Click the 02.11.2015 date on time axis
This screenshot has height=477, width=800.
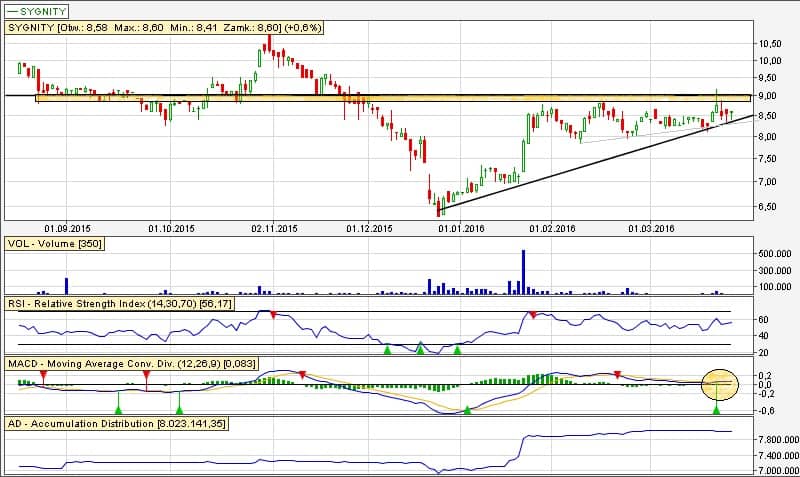click(274, 228)
